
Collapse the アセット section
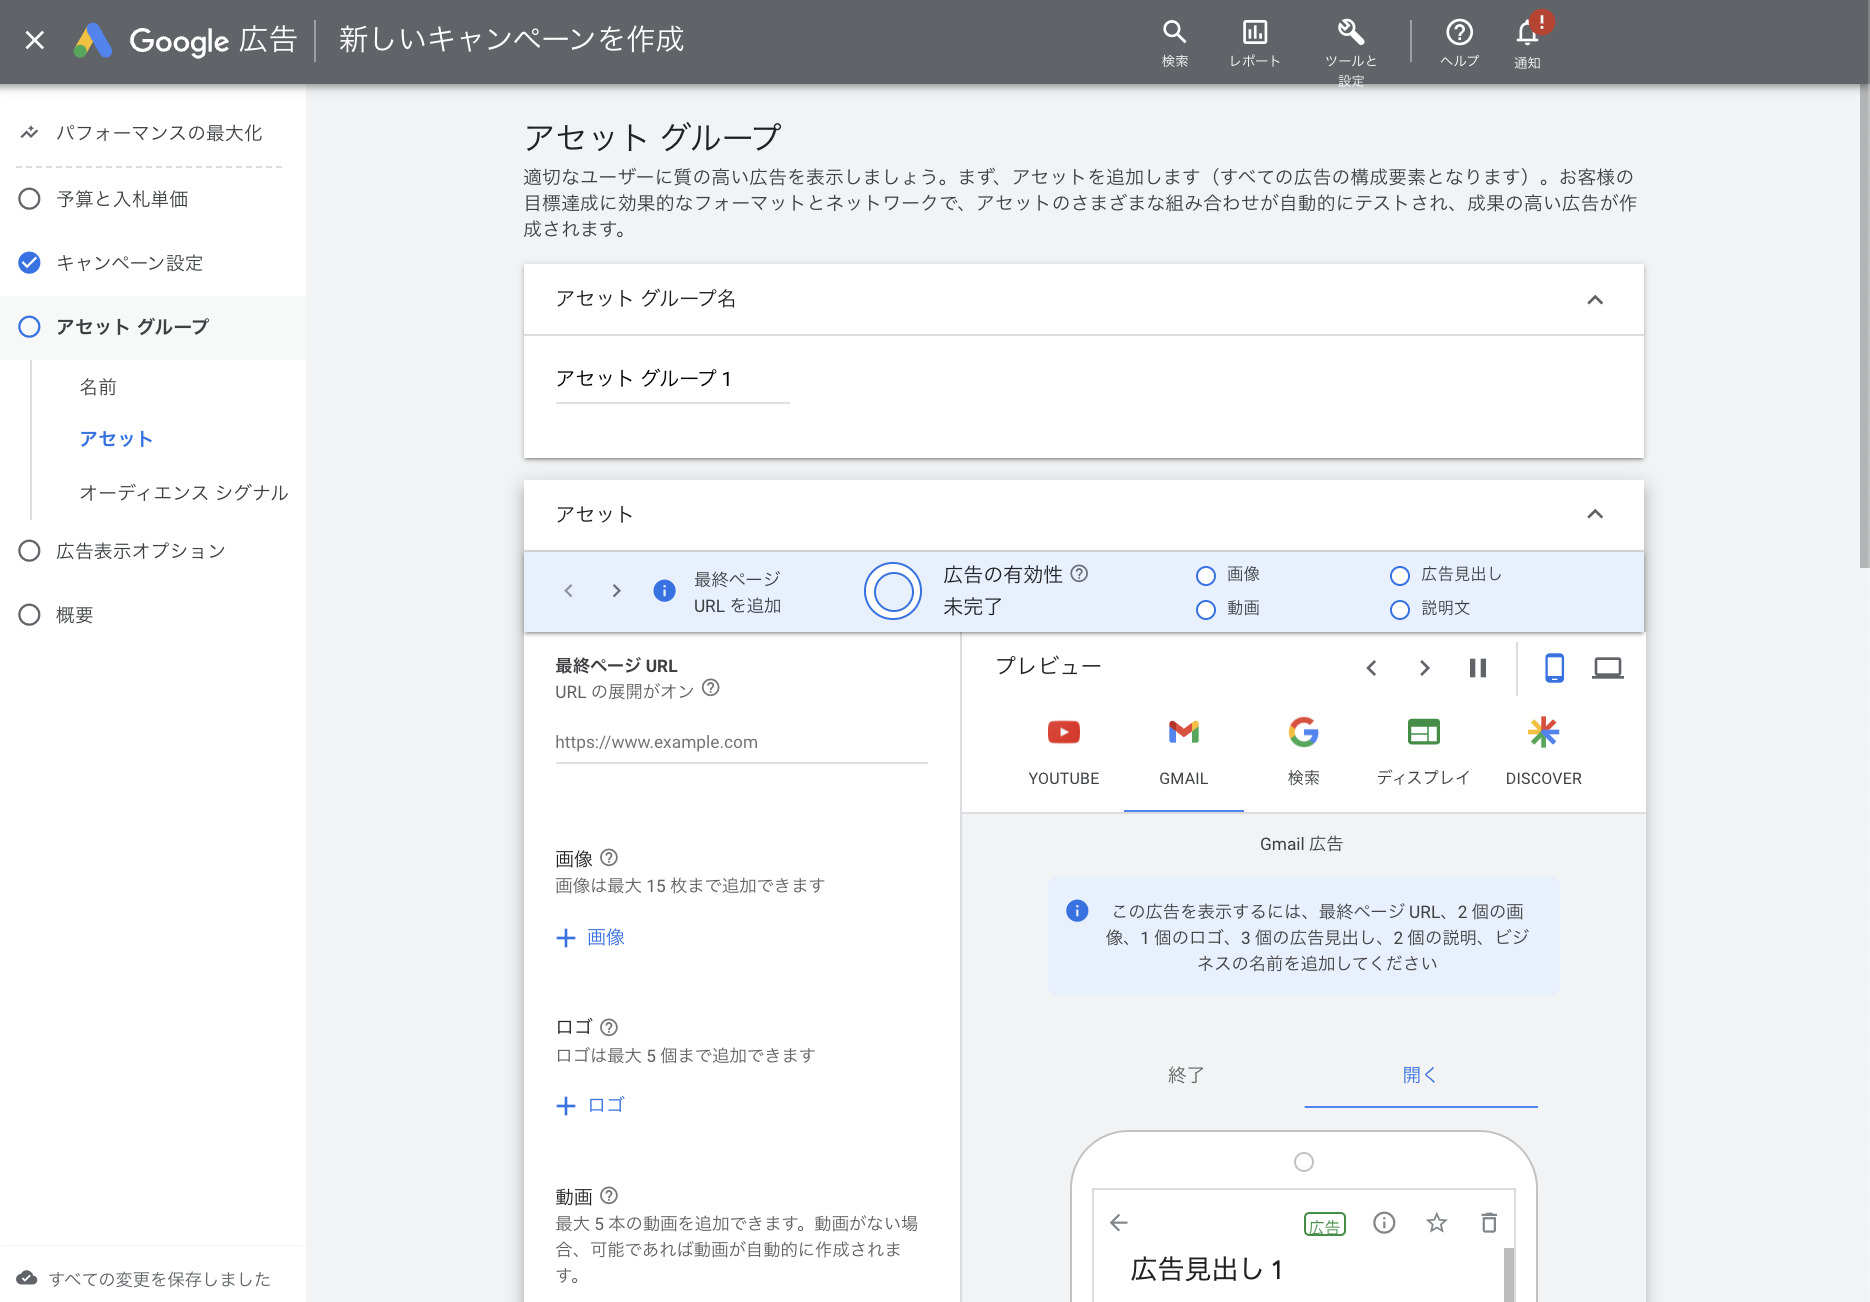pos(1596,514)
